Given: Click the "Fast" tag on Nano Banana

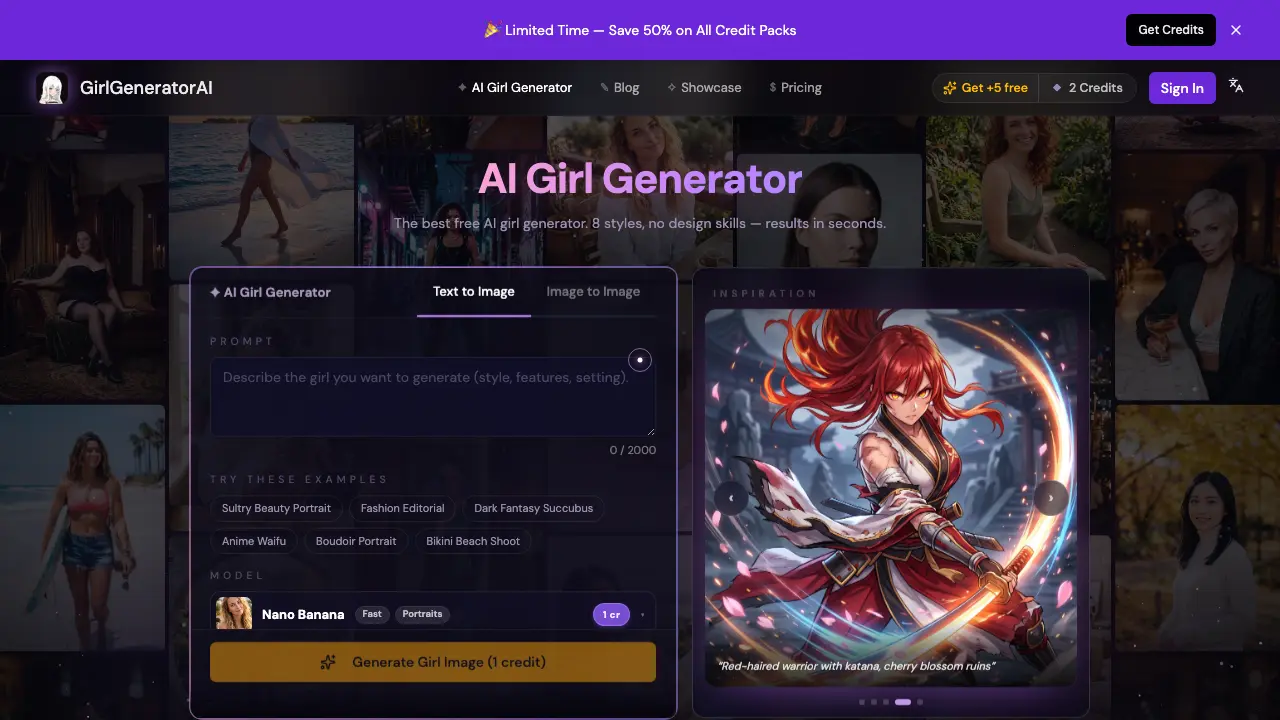Looking at the screenshot, I should pyautogui.click(x=372, y=614).
